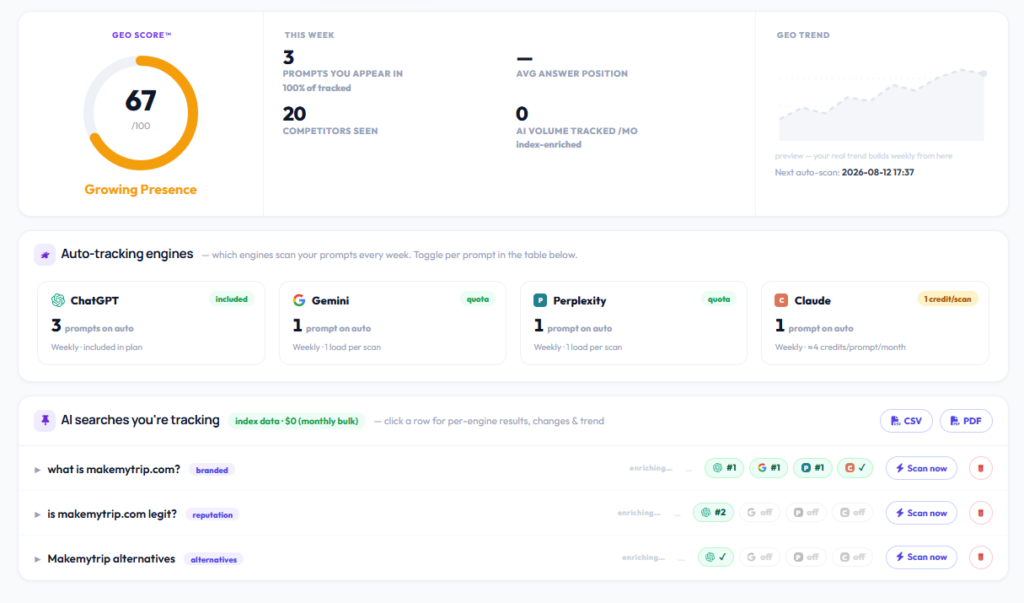Click the Gemini logo icon in engine card

299,301
